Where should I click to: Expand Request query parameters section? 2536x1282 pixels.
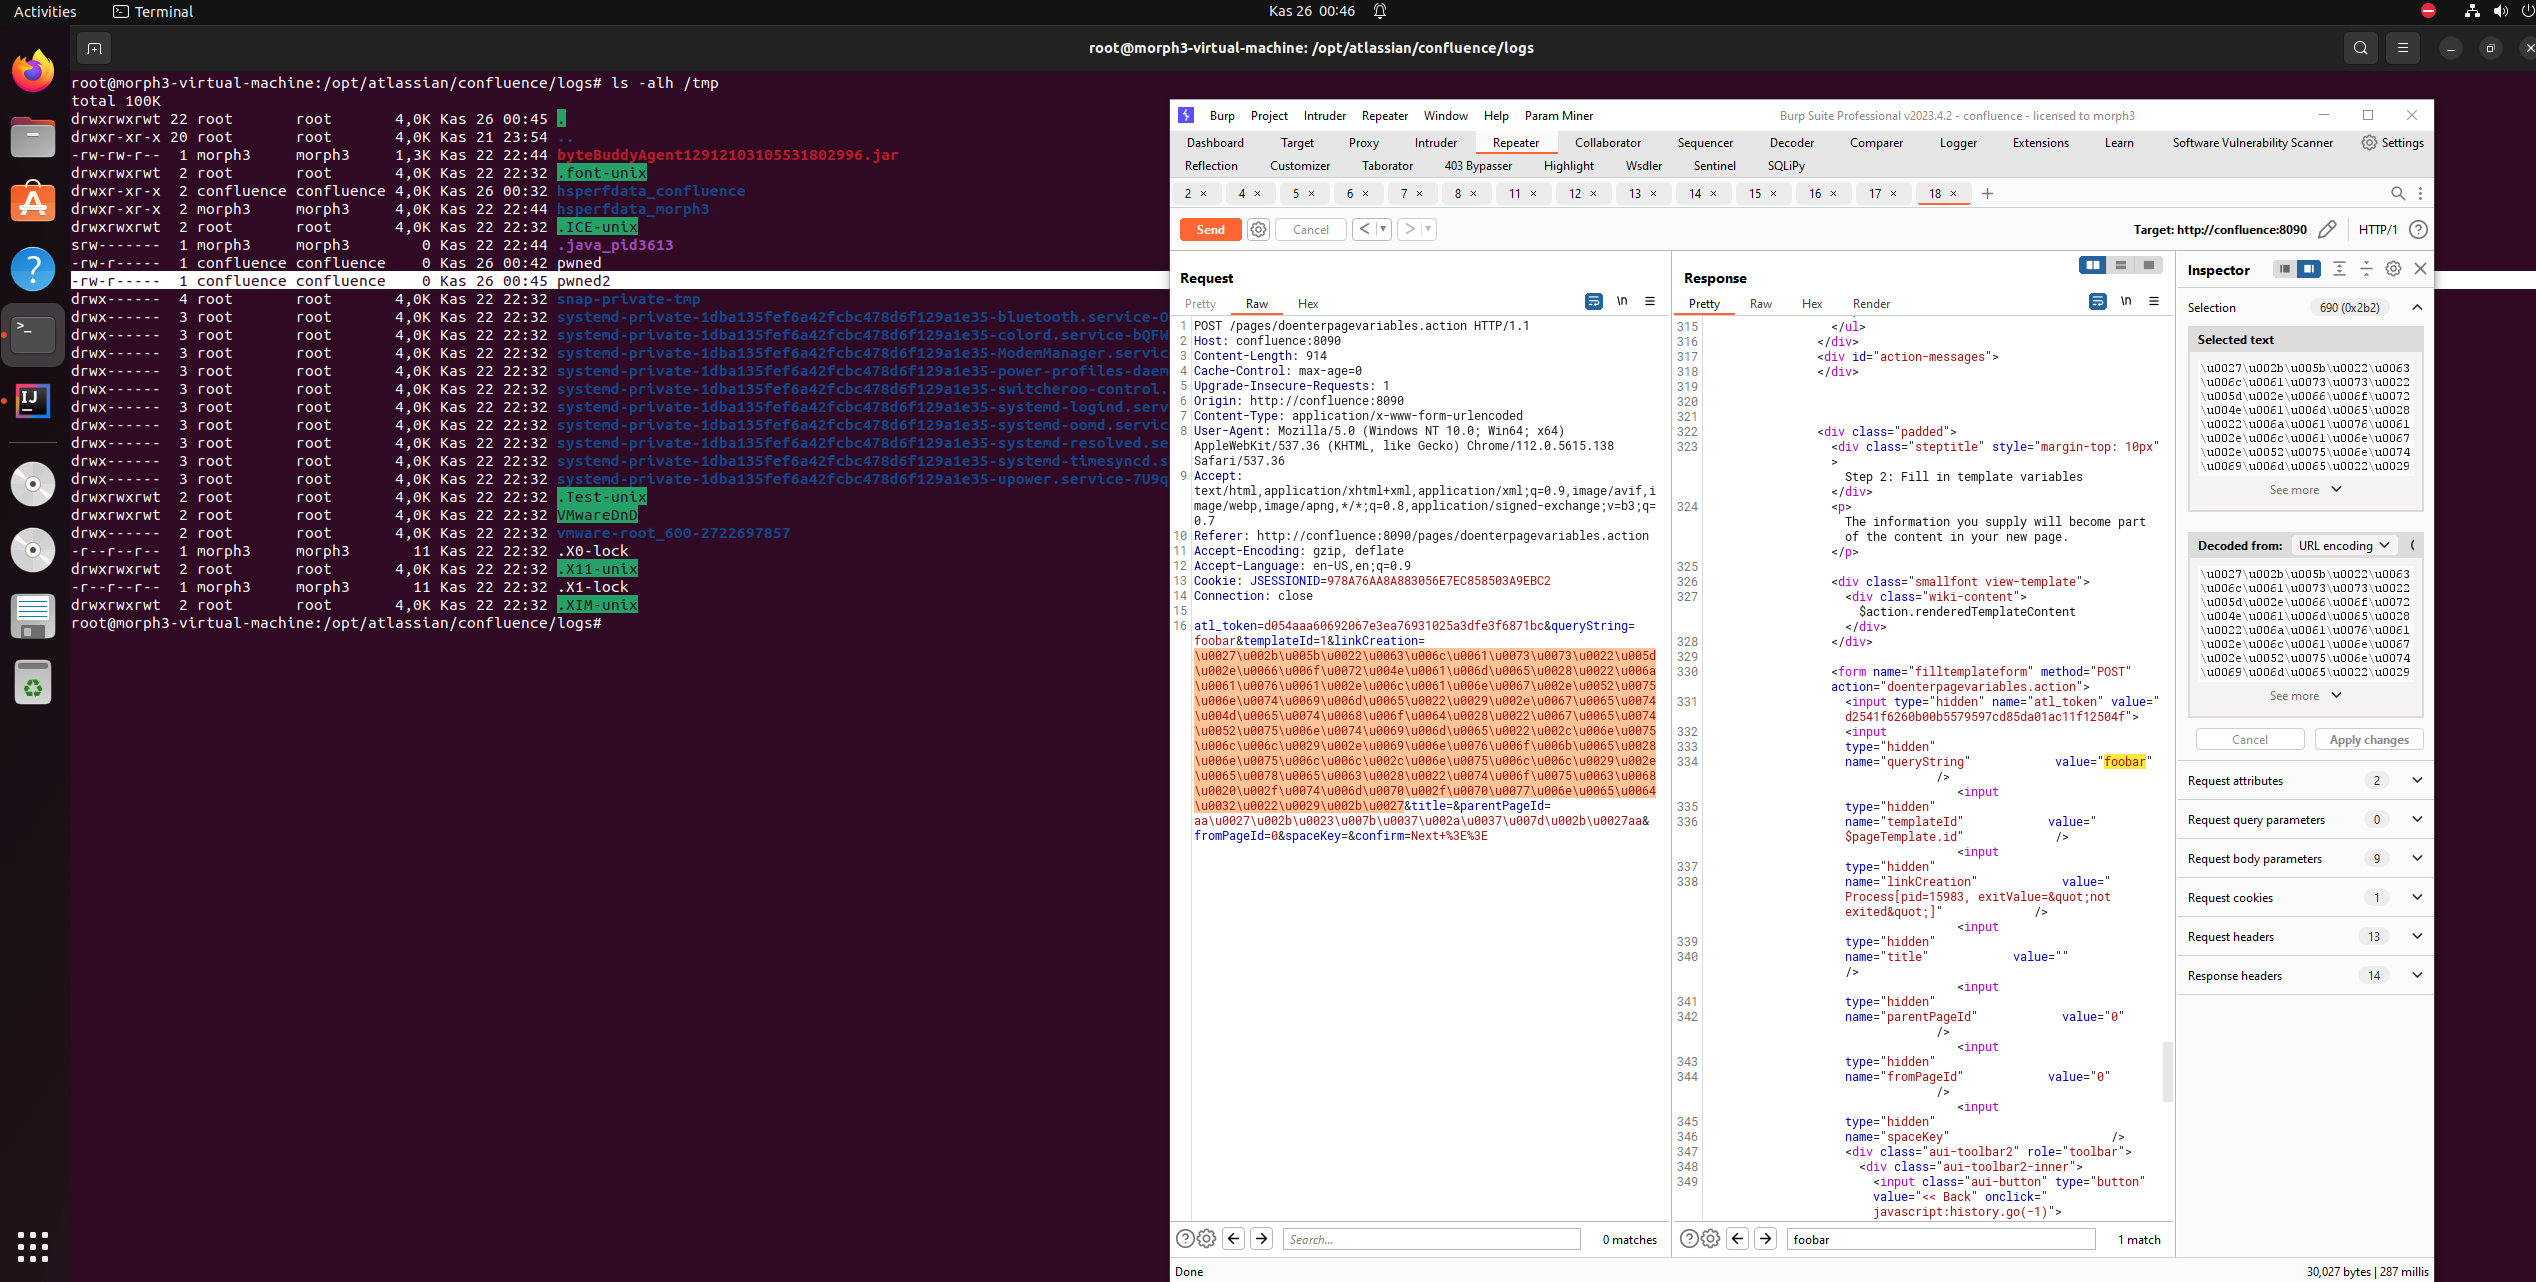point(2417,820)
